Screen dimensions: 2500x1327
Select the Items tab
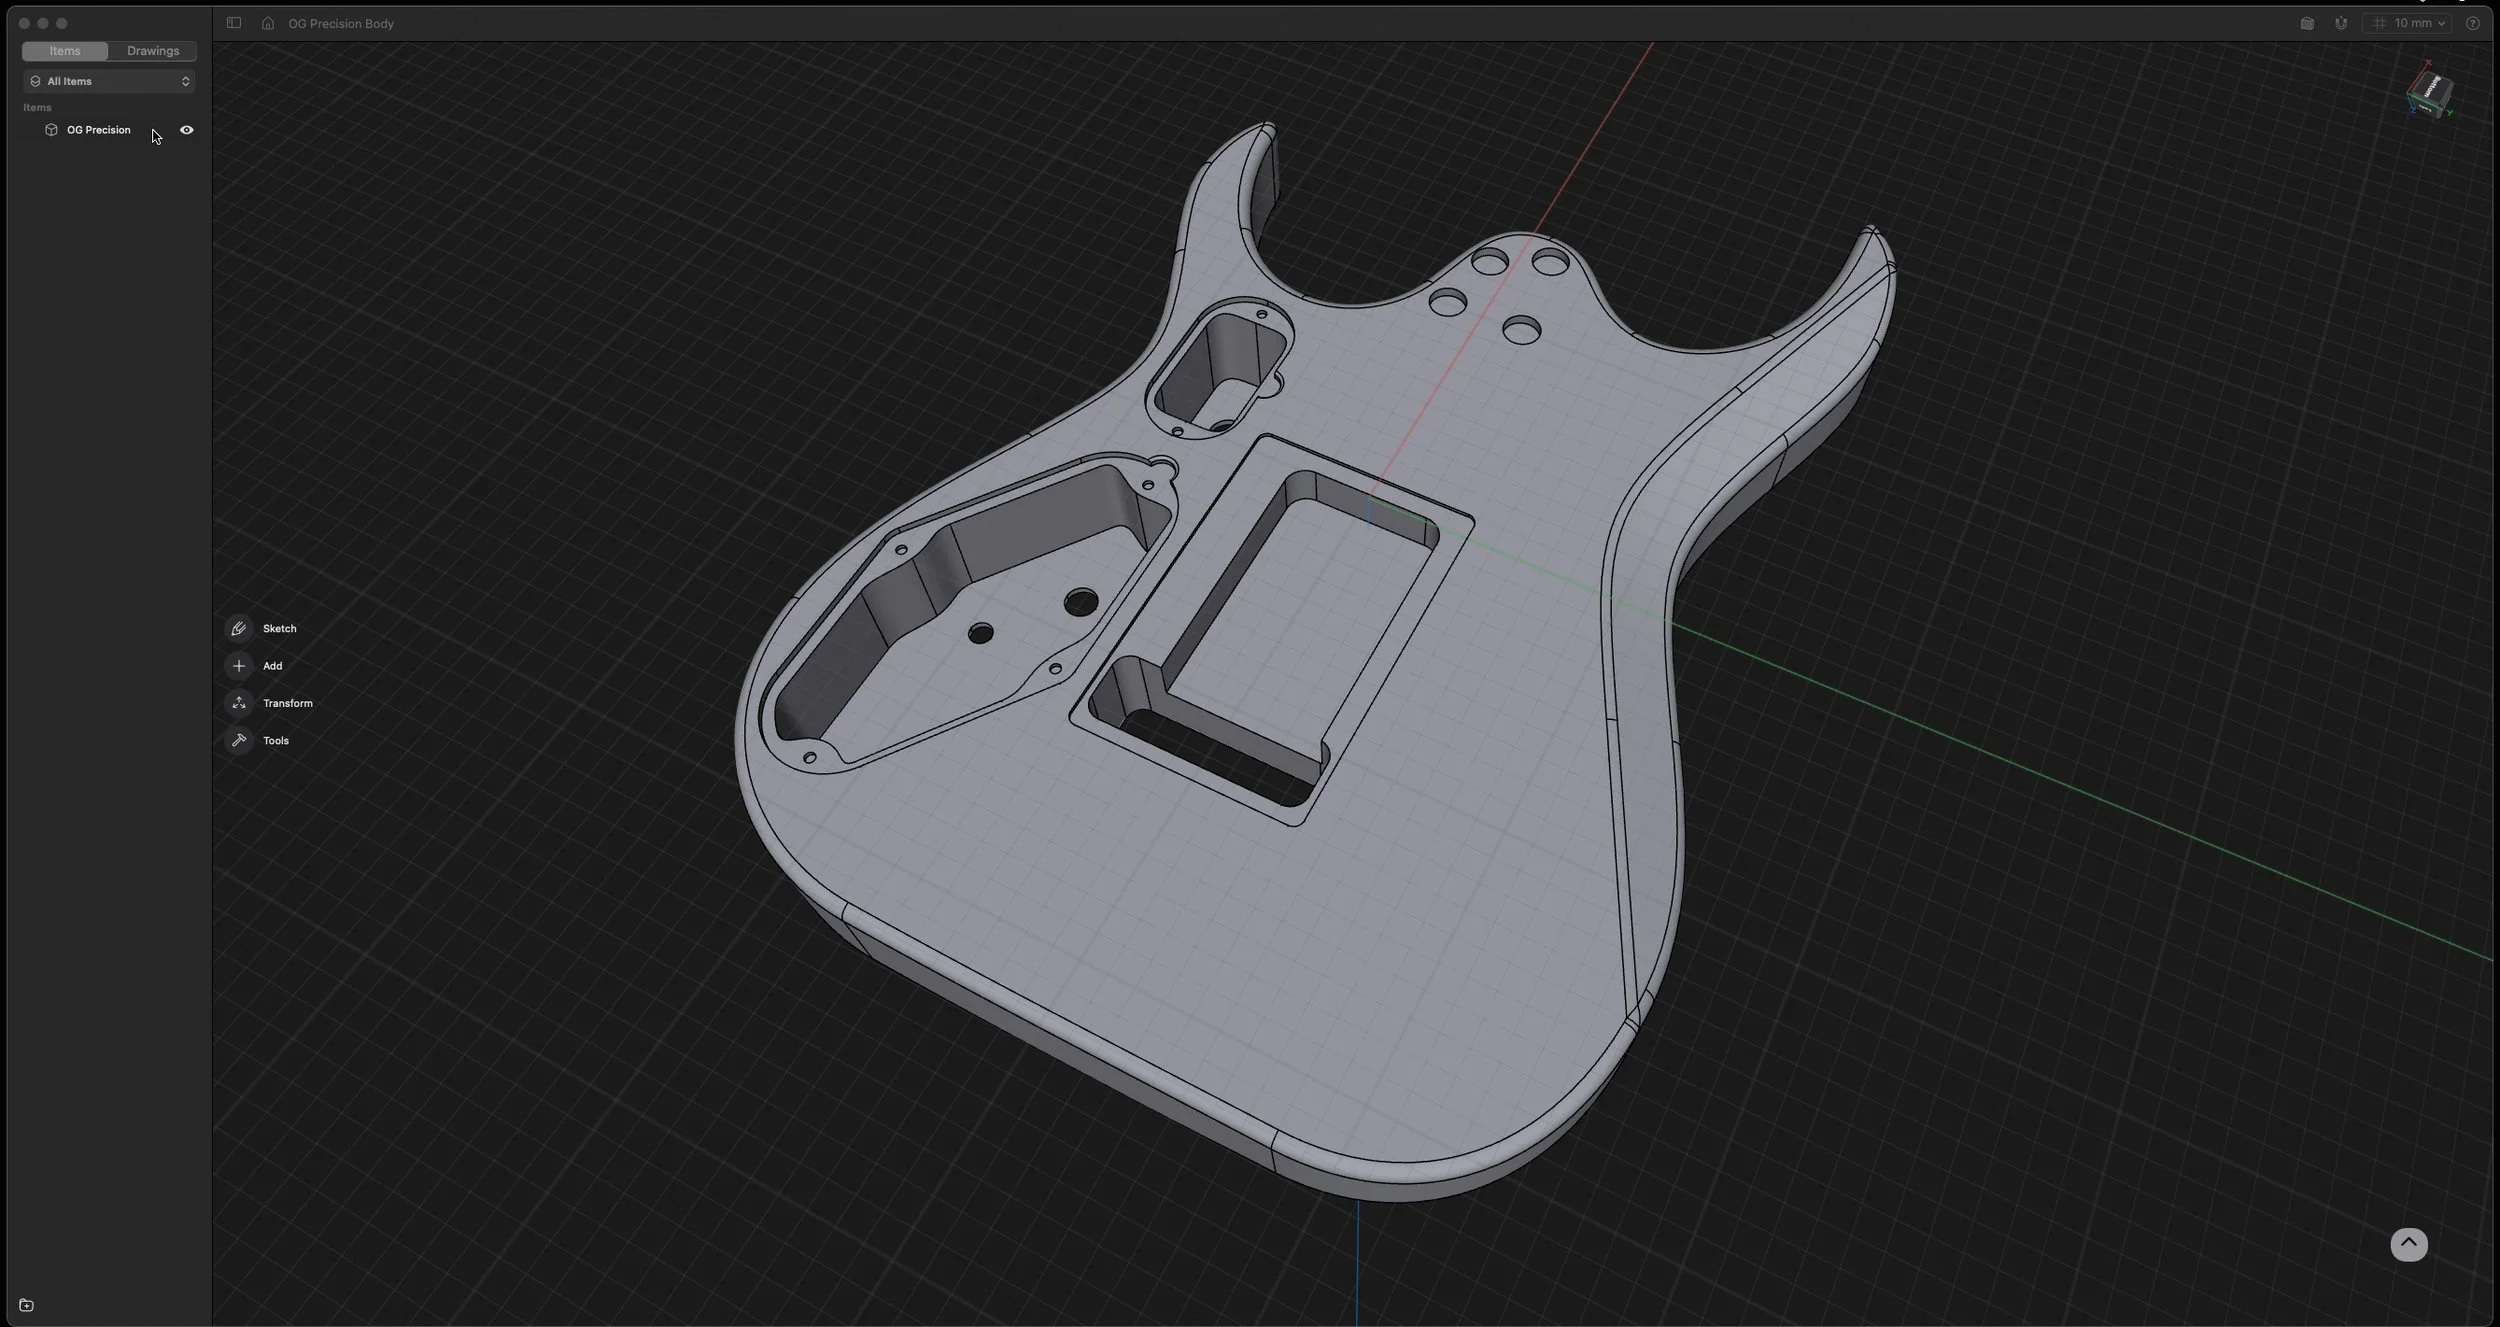coord(65,51)
